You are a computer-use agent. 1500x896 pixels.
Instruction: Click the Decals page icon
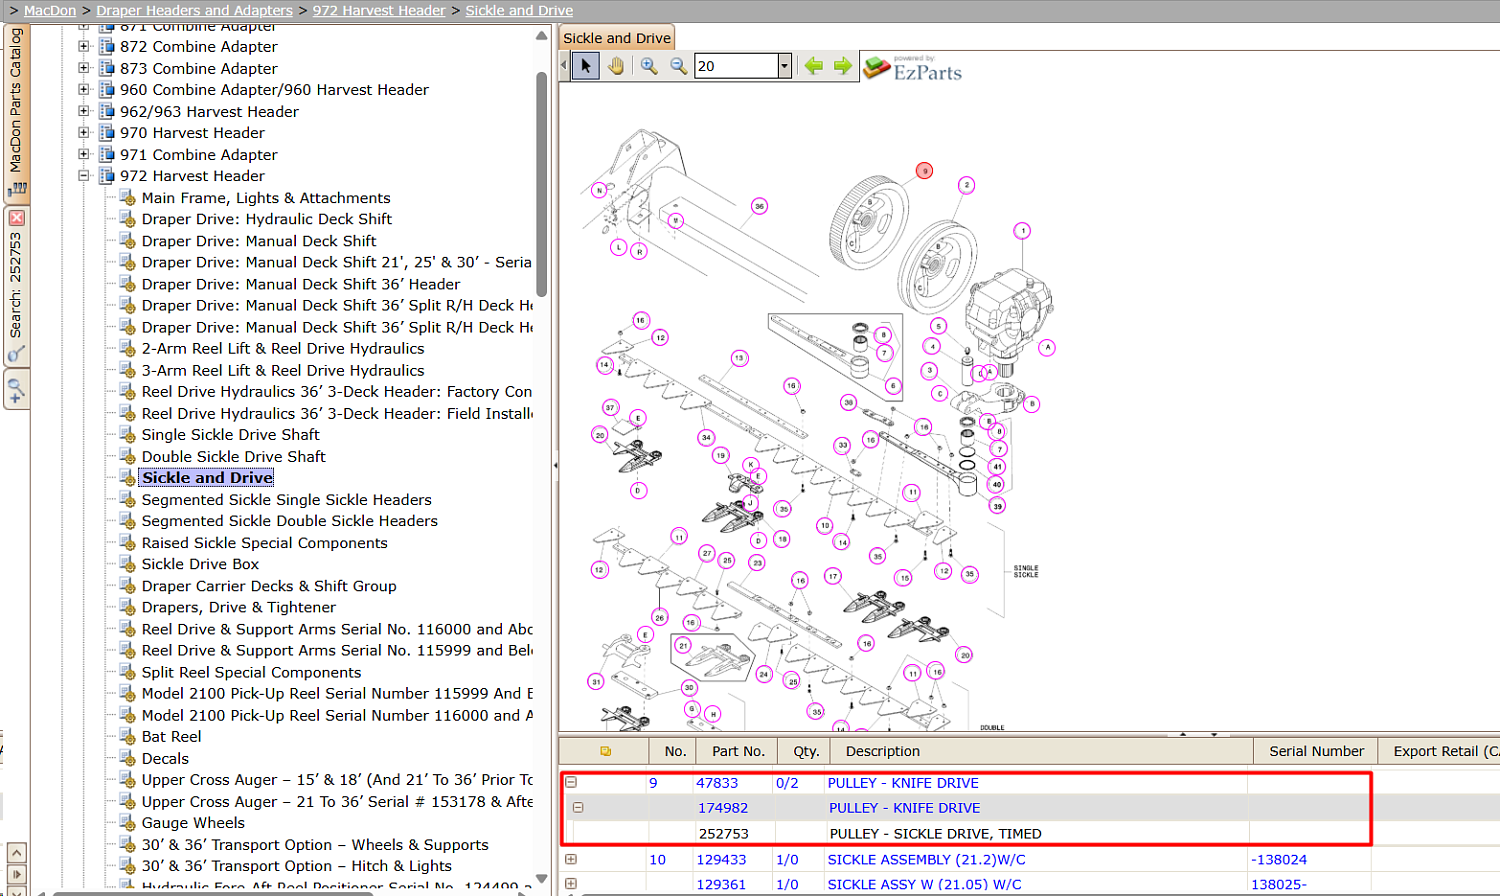point(127,758)
